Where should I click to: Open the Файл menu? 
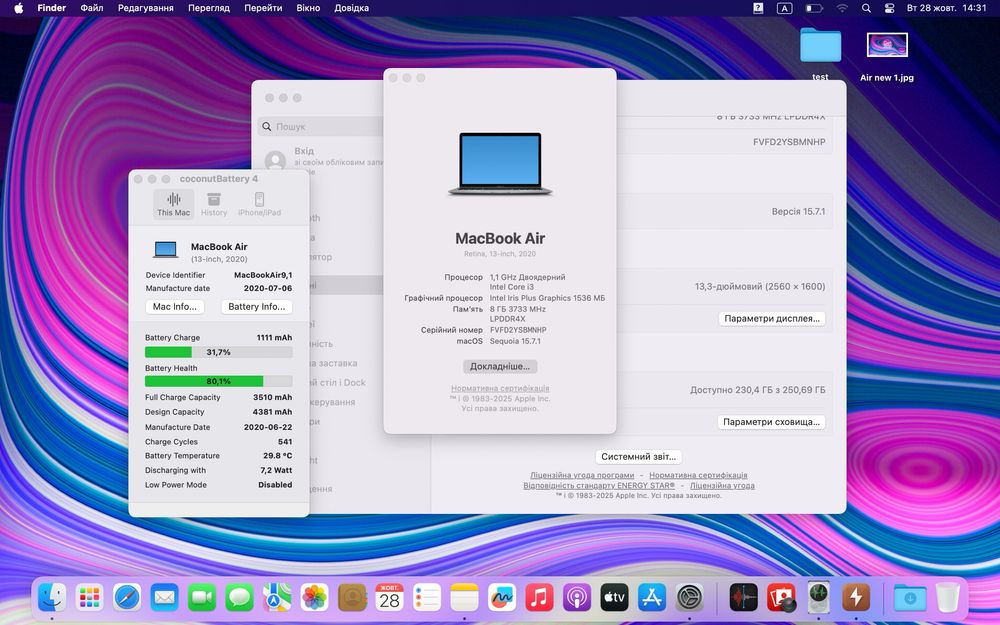coord(92,8)
